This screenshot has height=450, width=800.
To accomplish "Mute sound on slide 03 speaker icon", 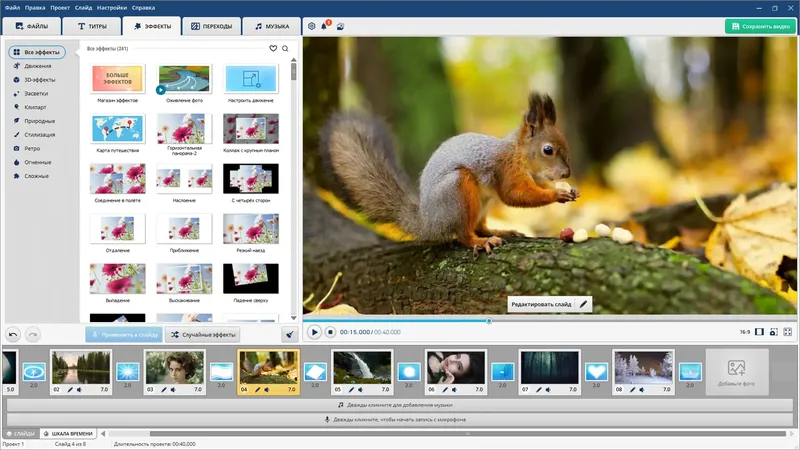I will tap(175, 389).
